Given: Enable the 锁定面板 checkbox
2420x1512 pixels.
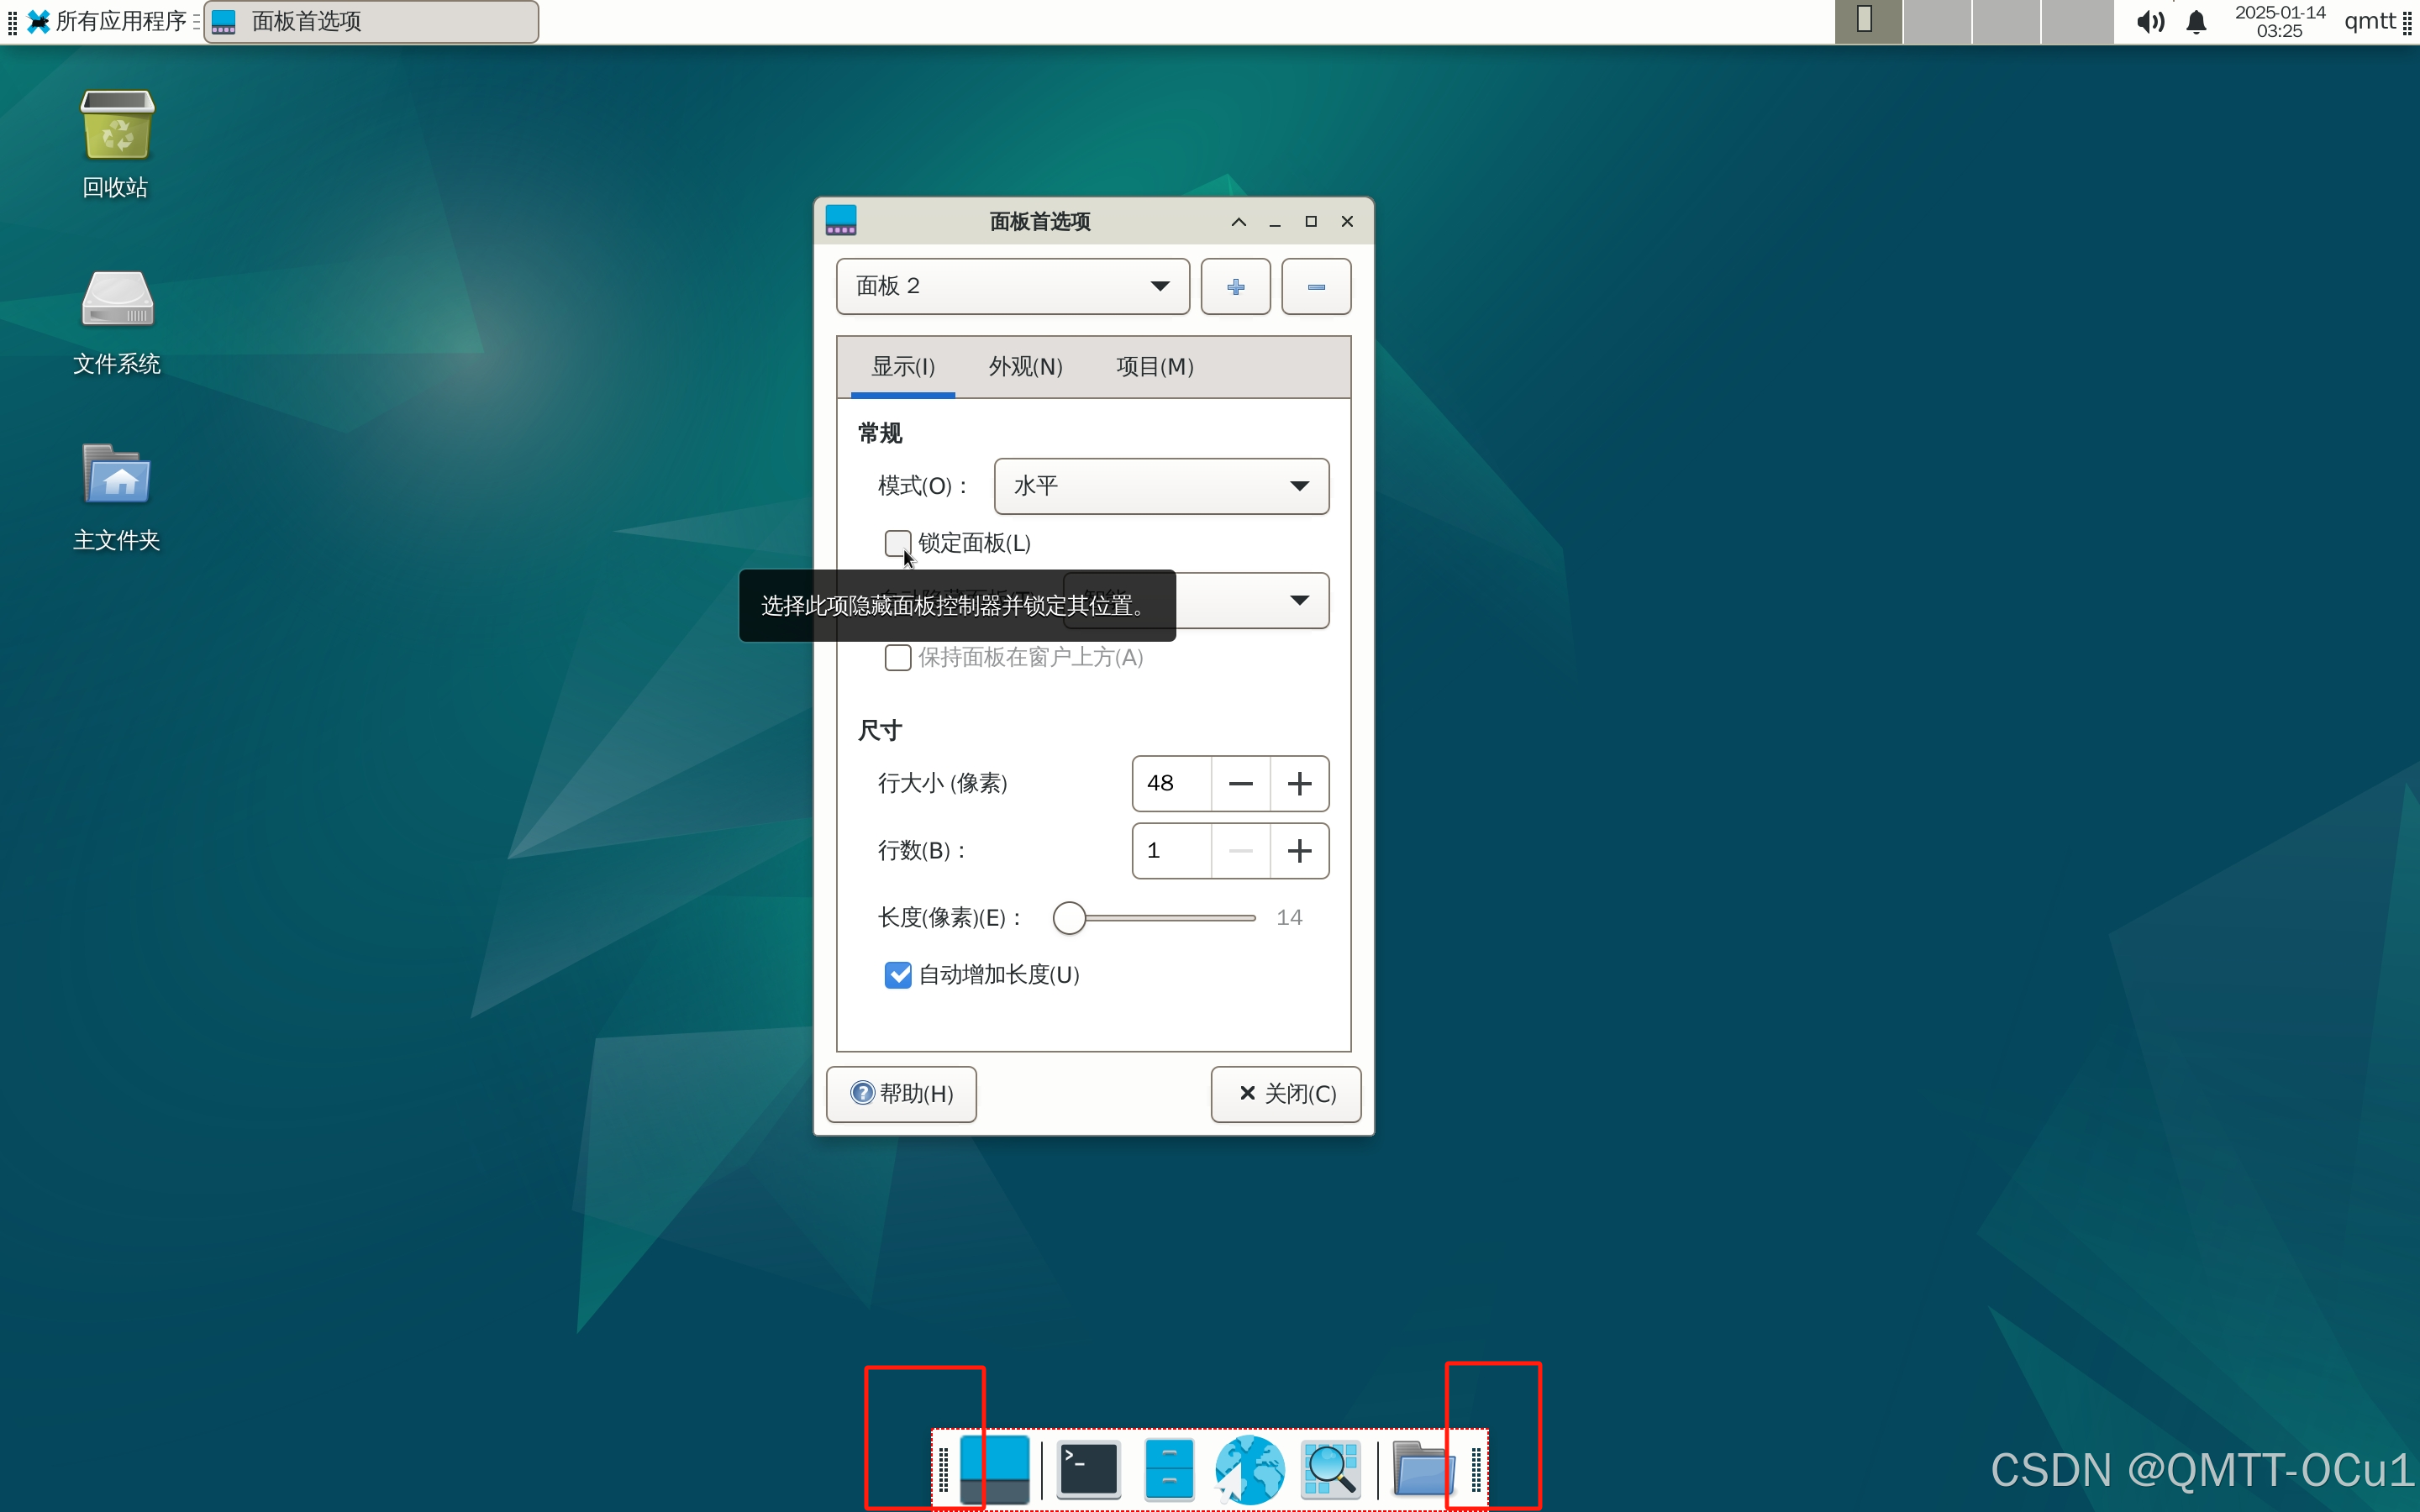Looking at the screenshot, I should (x=897, y=543).
